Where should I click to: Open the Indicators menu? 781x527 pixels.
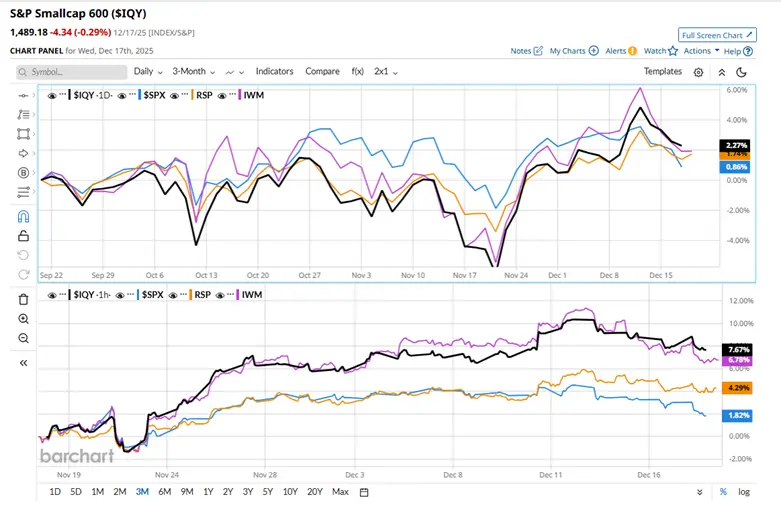(274, 72)
